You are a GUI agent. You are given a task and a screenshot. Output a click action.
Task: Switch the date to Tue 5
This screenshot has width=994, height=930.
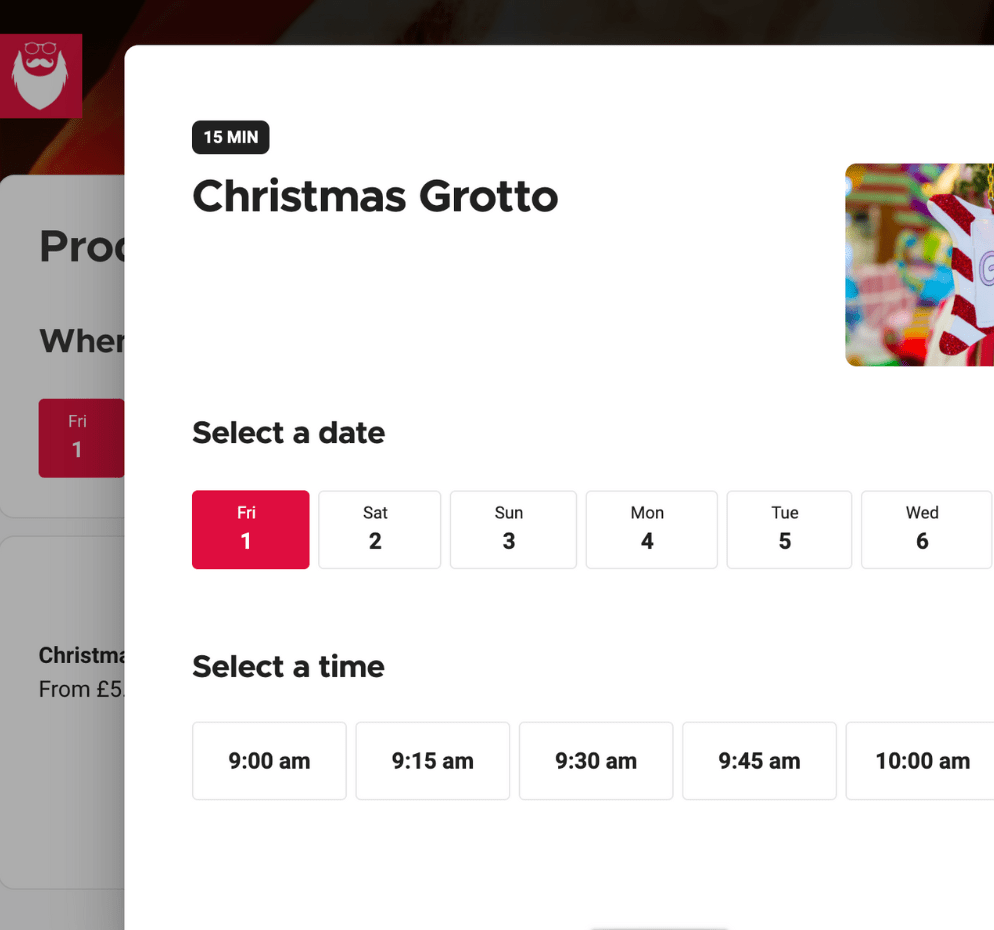[789, 529]
